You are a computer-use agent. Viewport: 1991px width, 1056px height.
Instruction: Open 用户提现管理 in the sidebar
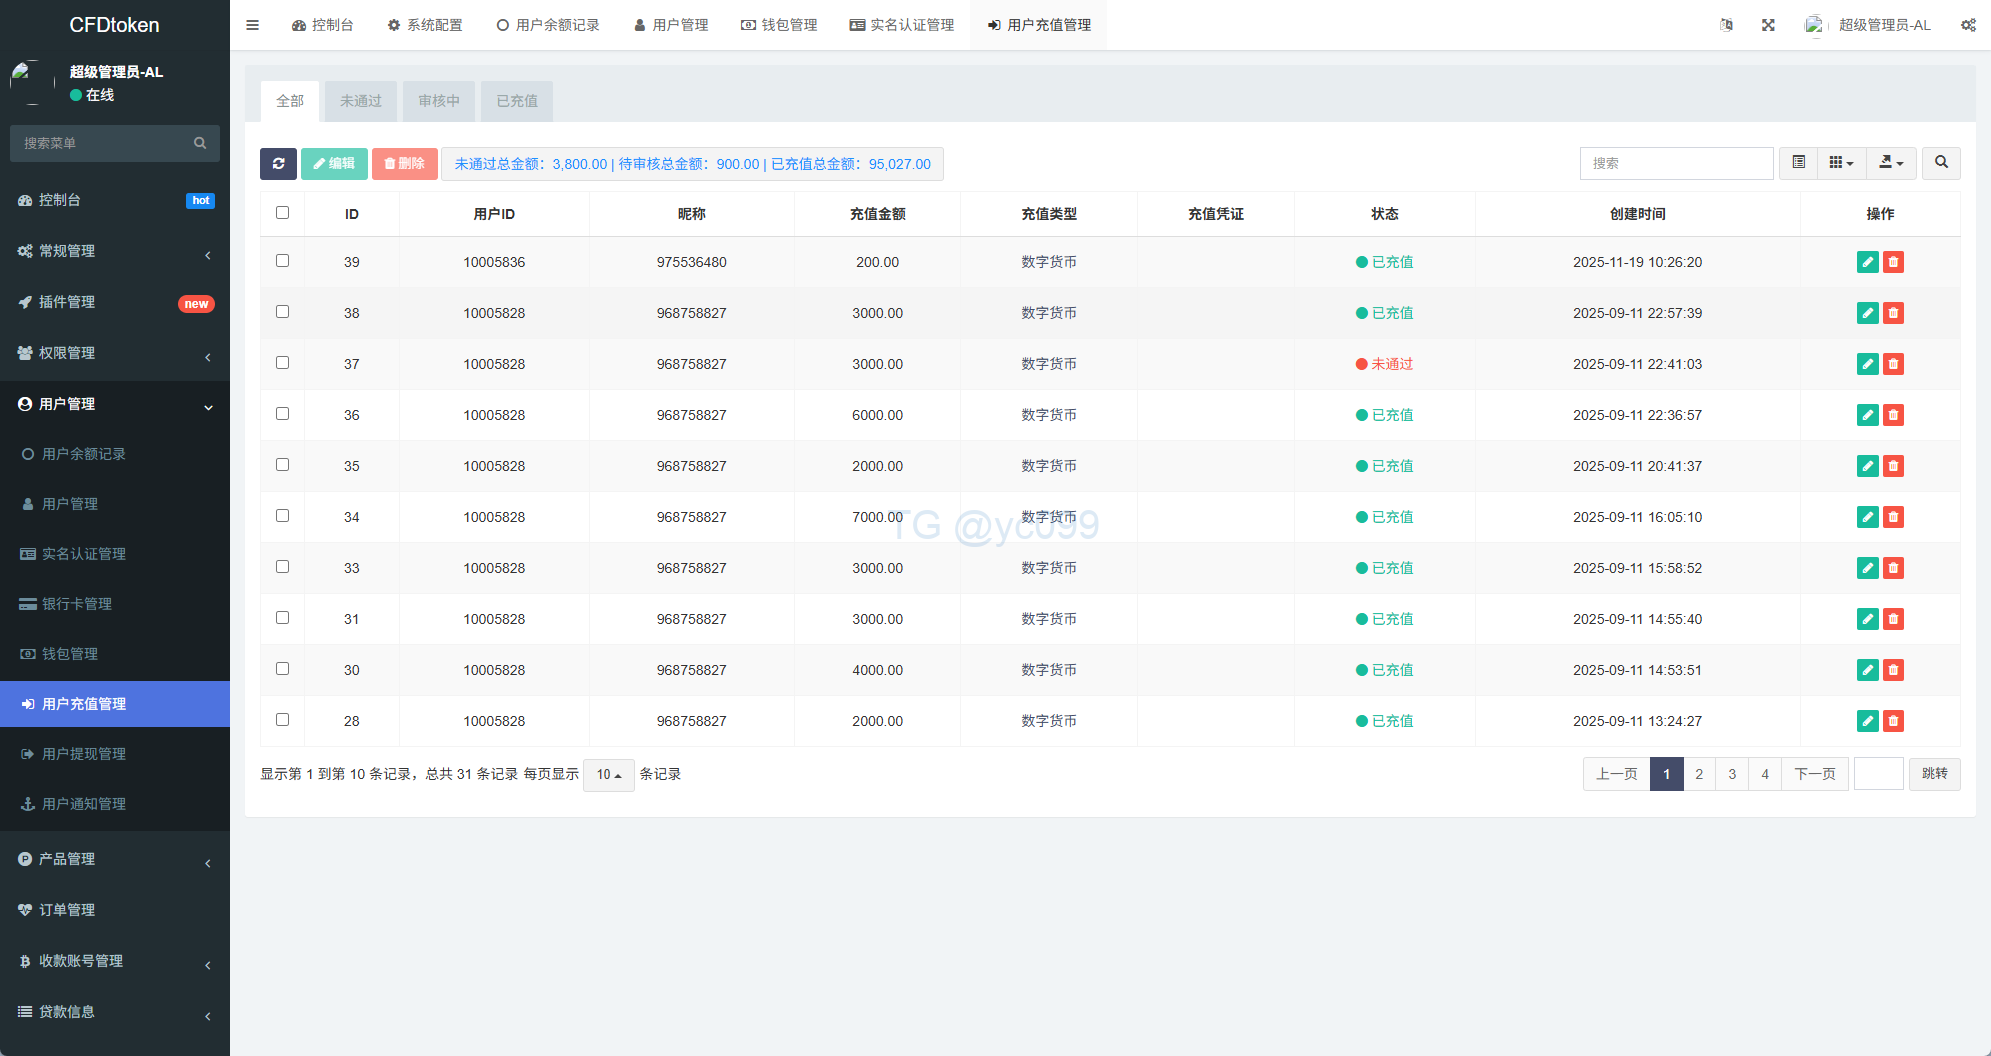pos(84,754)
